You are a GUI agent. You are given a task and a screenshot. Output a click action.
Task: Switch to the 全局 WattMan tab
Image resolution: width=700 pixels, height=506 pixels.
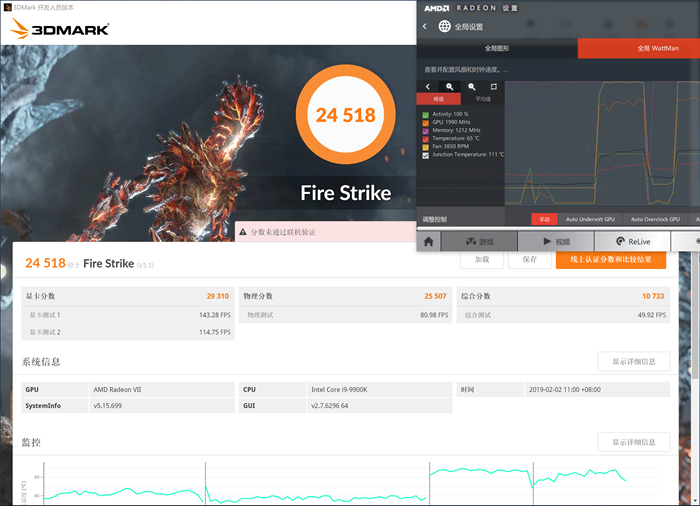(639, 48)
